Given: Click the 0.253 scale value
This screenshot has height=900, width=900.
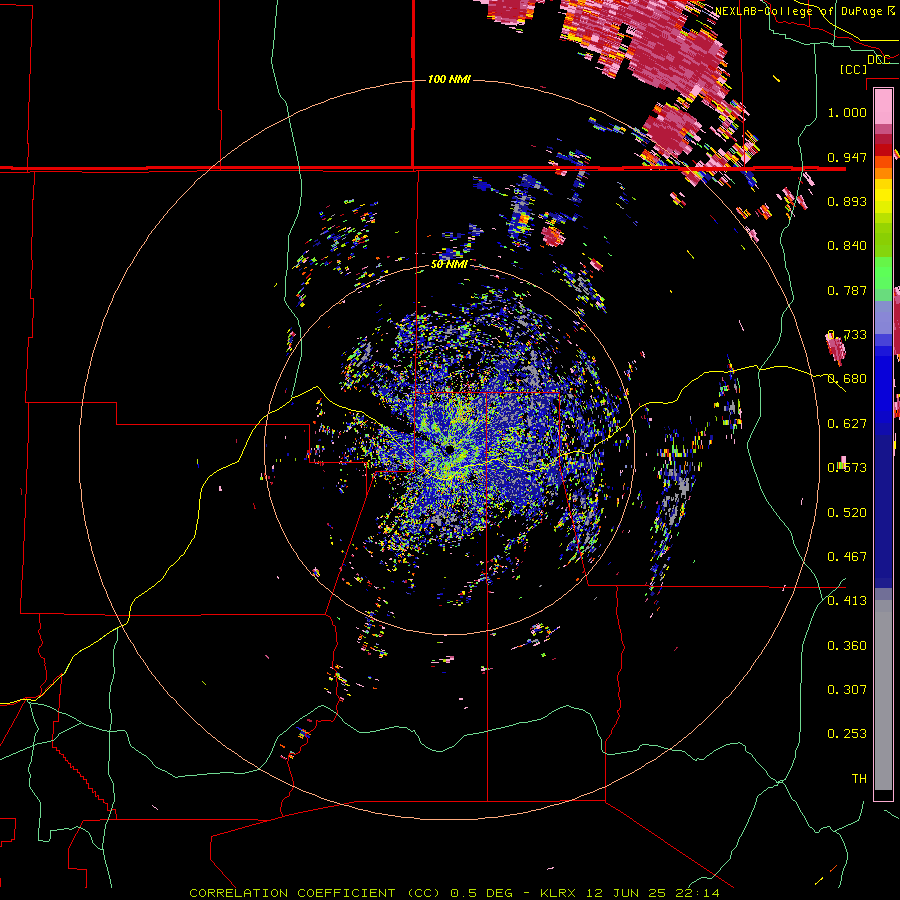Looking at the screenshot, I should (x=847, y=734).
